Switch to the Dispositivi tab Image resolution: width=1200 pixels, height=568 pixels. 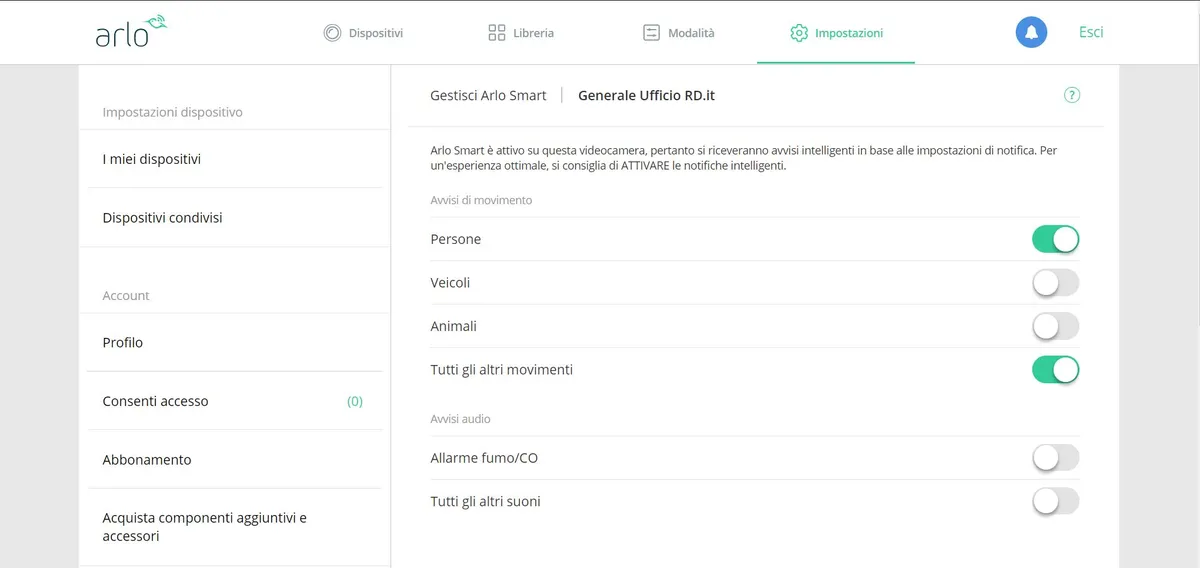coord(363,33)
